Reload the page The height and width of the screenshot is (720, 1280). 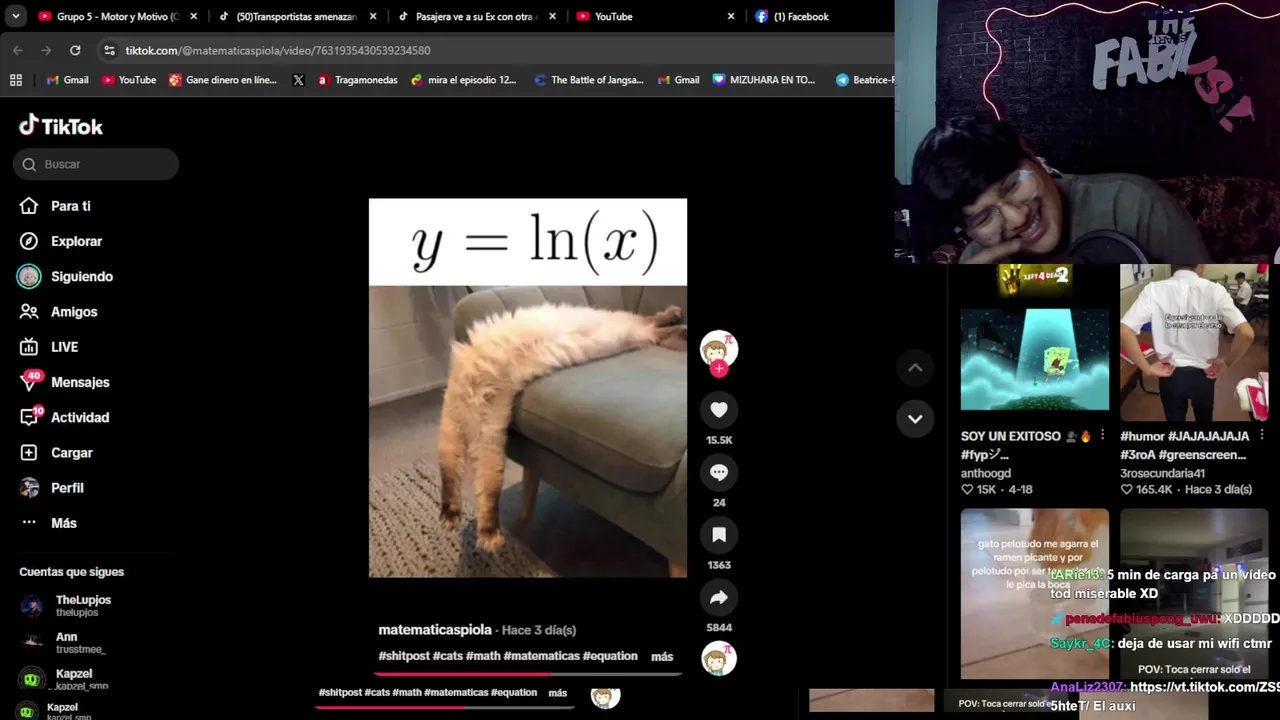75,50
